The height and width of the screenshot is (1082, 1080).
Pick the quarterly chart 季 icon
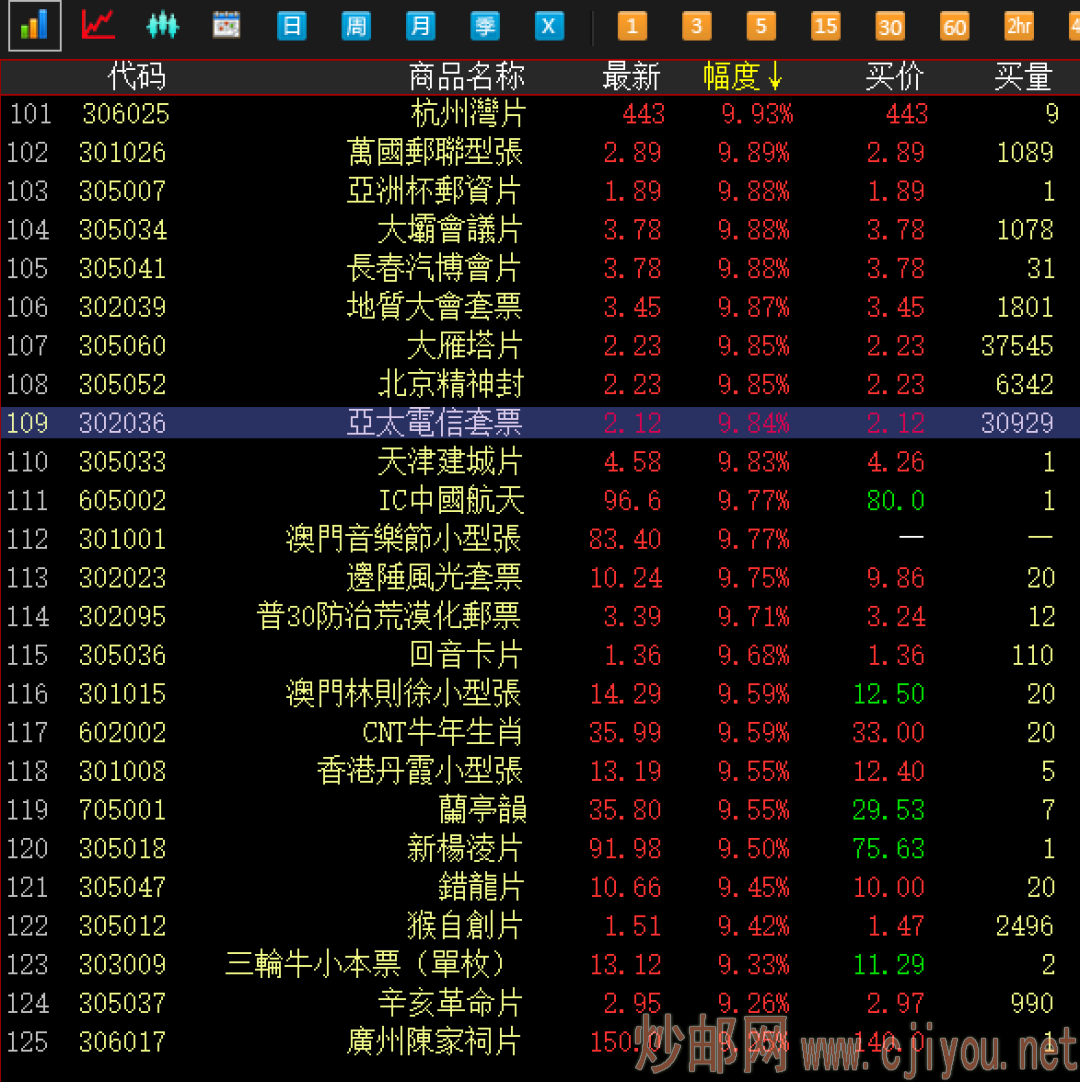pyautogui.click(x=485, y=26)
